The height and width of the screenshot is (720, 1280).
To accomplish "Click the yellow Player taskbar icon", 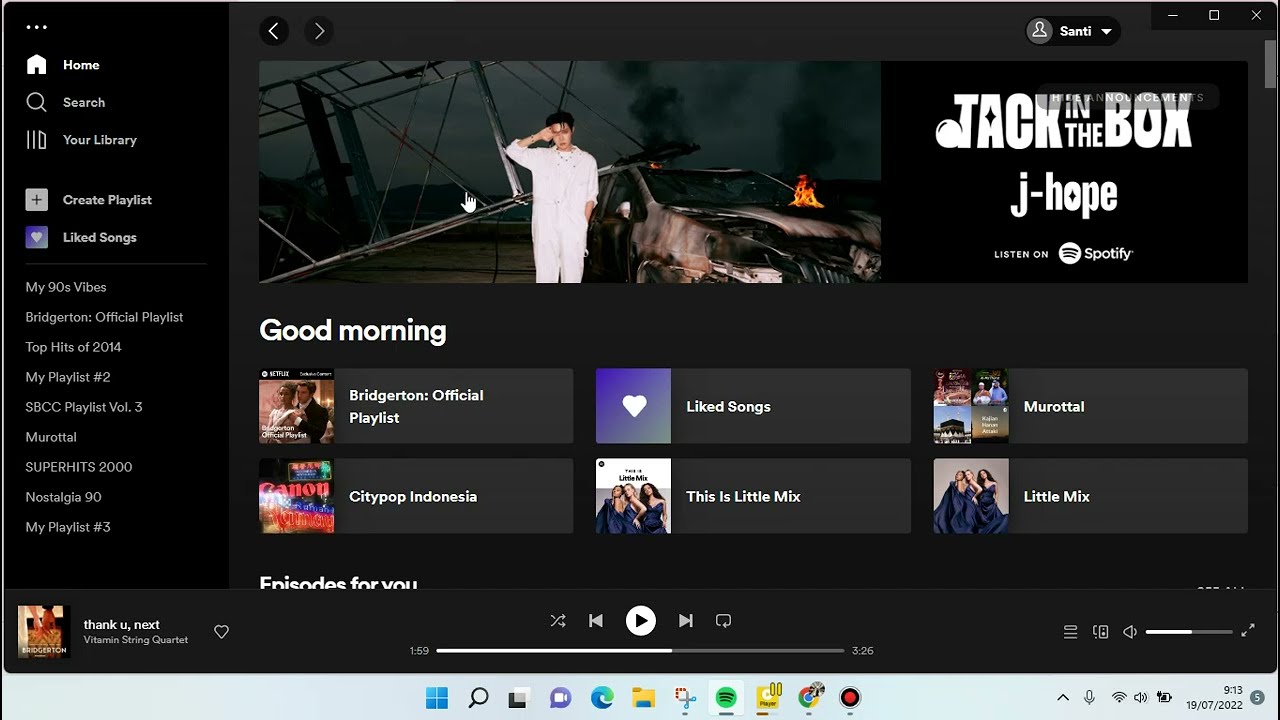I will [x=769, y=697].
